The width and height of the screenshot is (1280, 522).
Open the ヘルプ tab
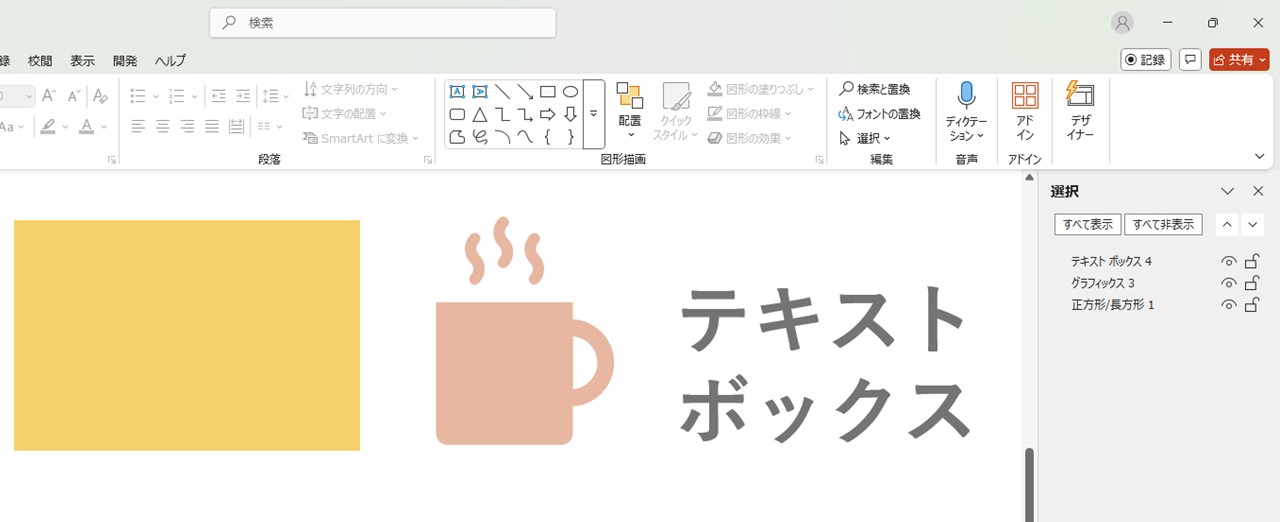(170, 60)
